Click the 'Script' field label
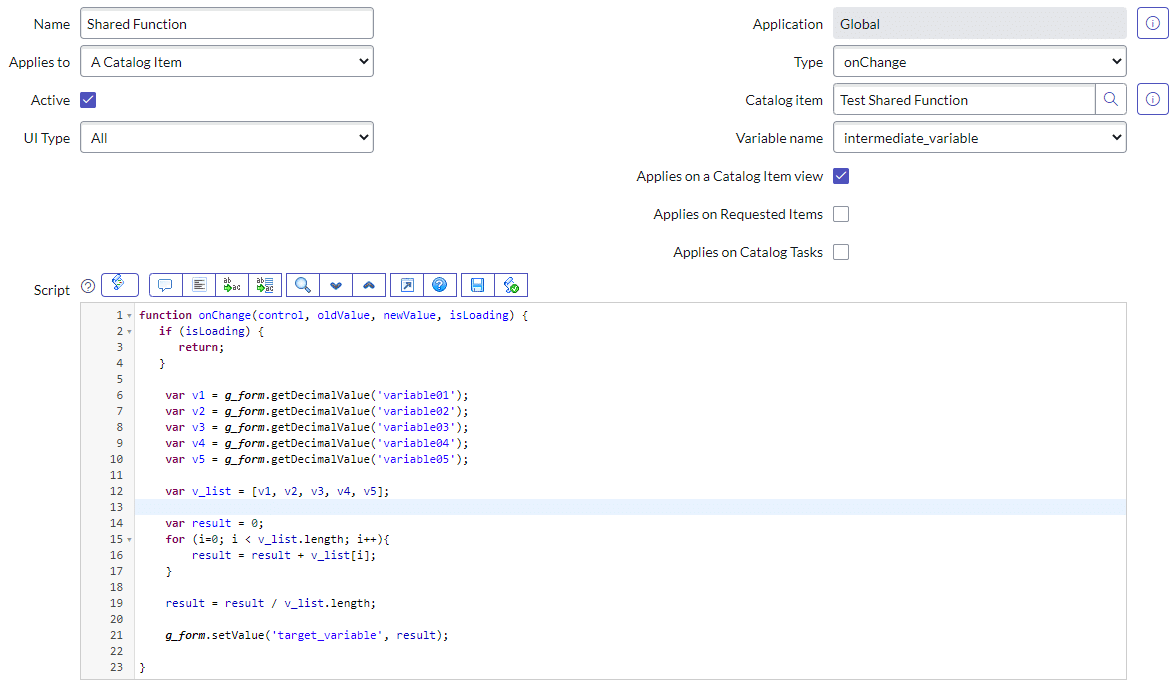The image size is (1176, 687). (52, 290)
